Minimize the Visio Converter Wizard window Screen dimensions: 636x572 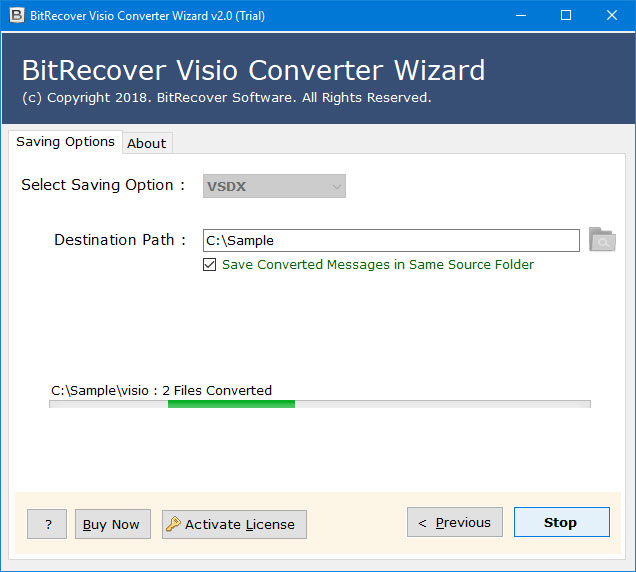click(521, 15)
